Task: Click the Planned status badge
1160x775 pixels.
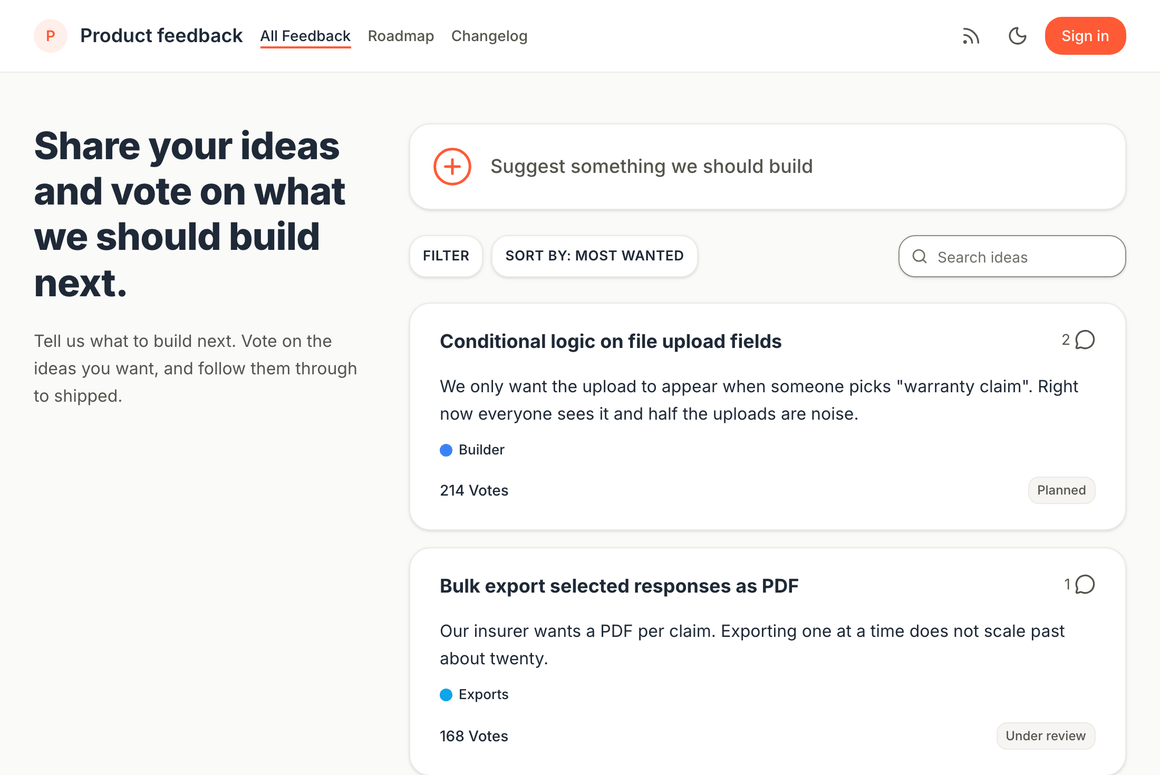Action: click(1062, 490)
